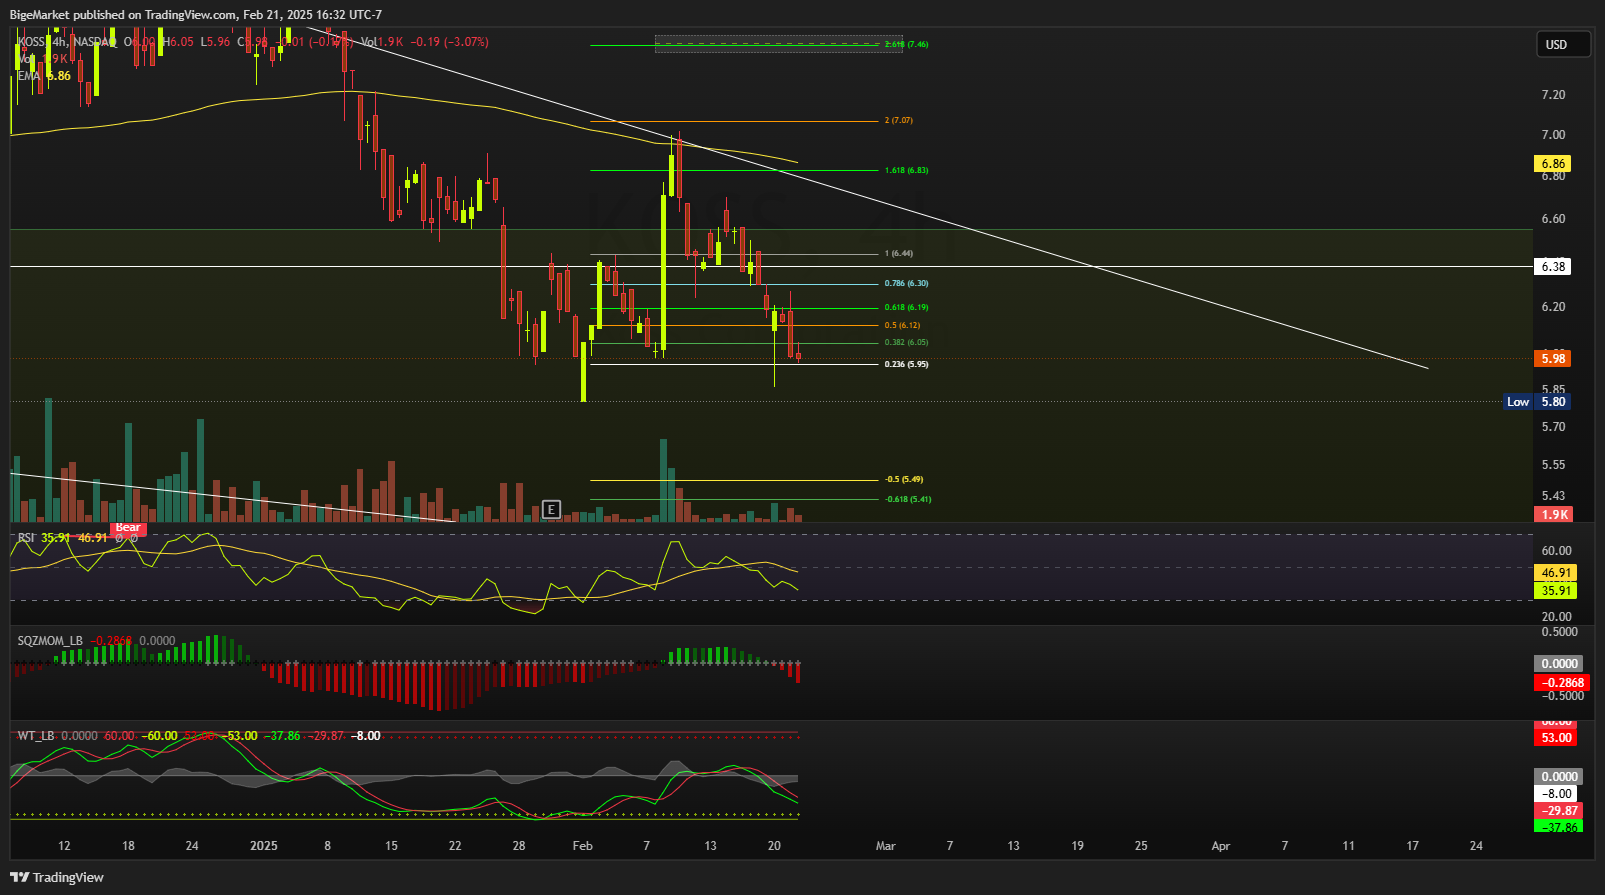Click the 35.91 RSI value label

tap(1555, 591)
